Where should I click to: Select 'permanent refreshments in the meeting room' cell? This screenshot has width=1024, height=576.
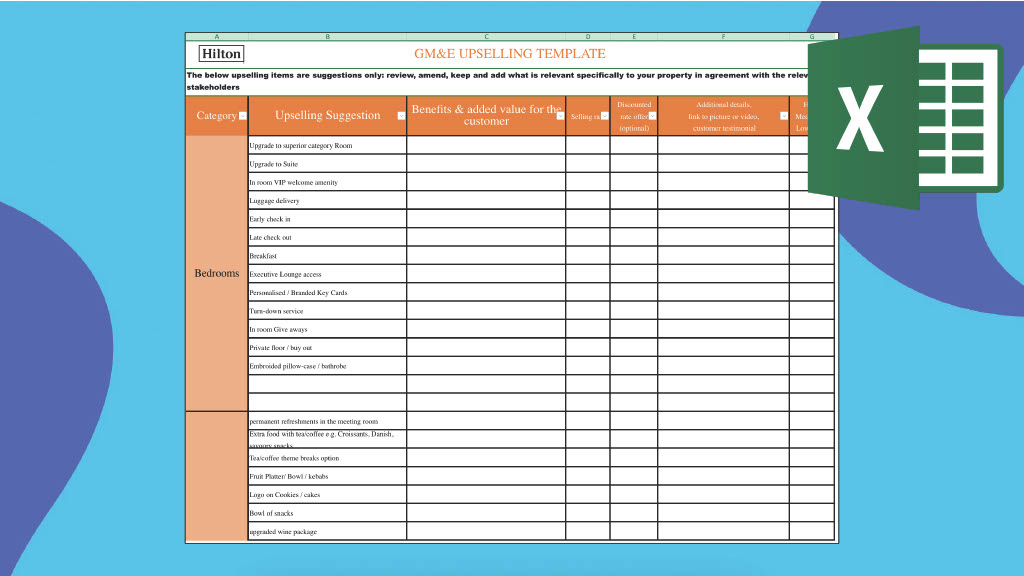coord(327,421)
